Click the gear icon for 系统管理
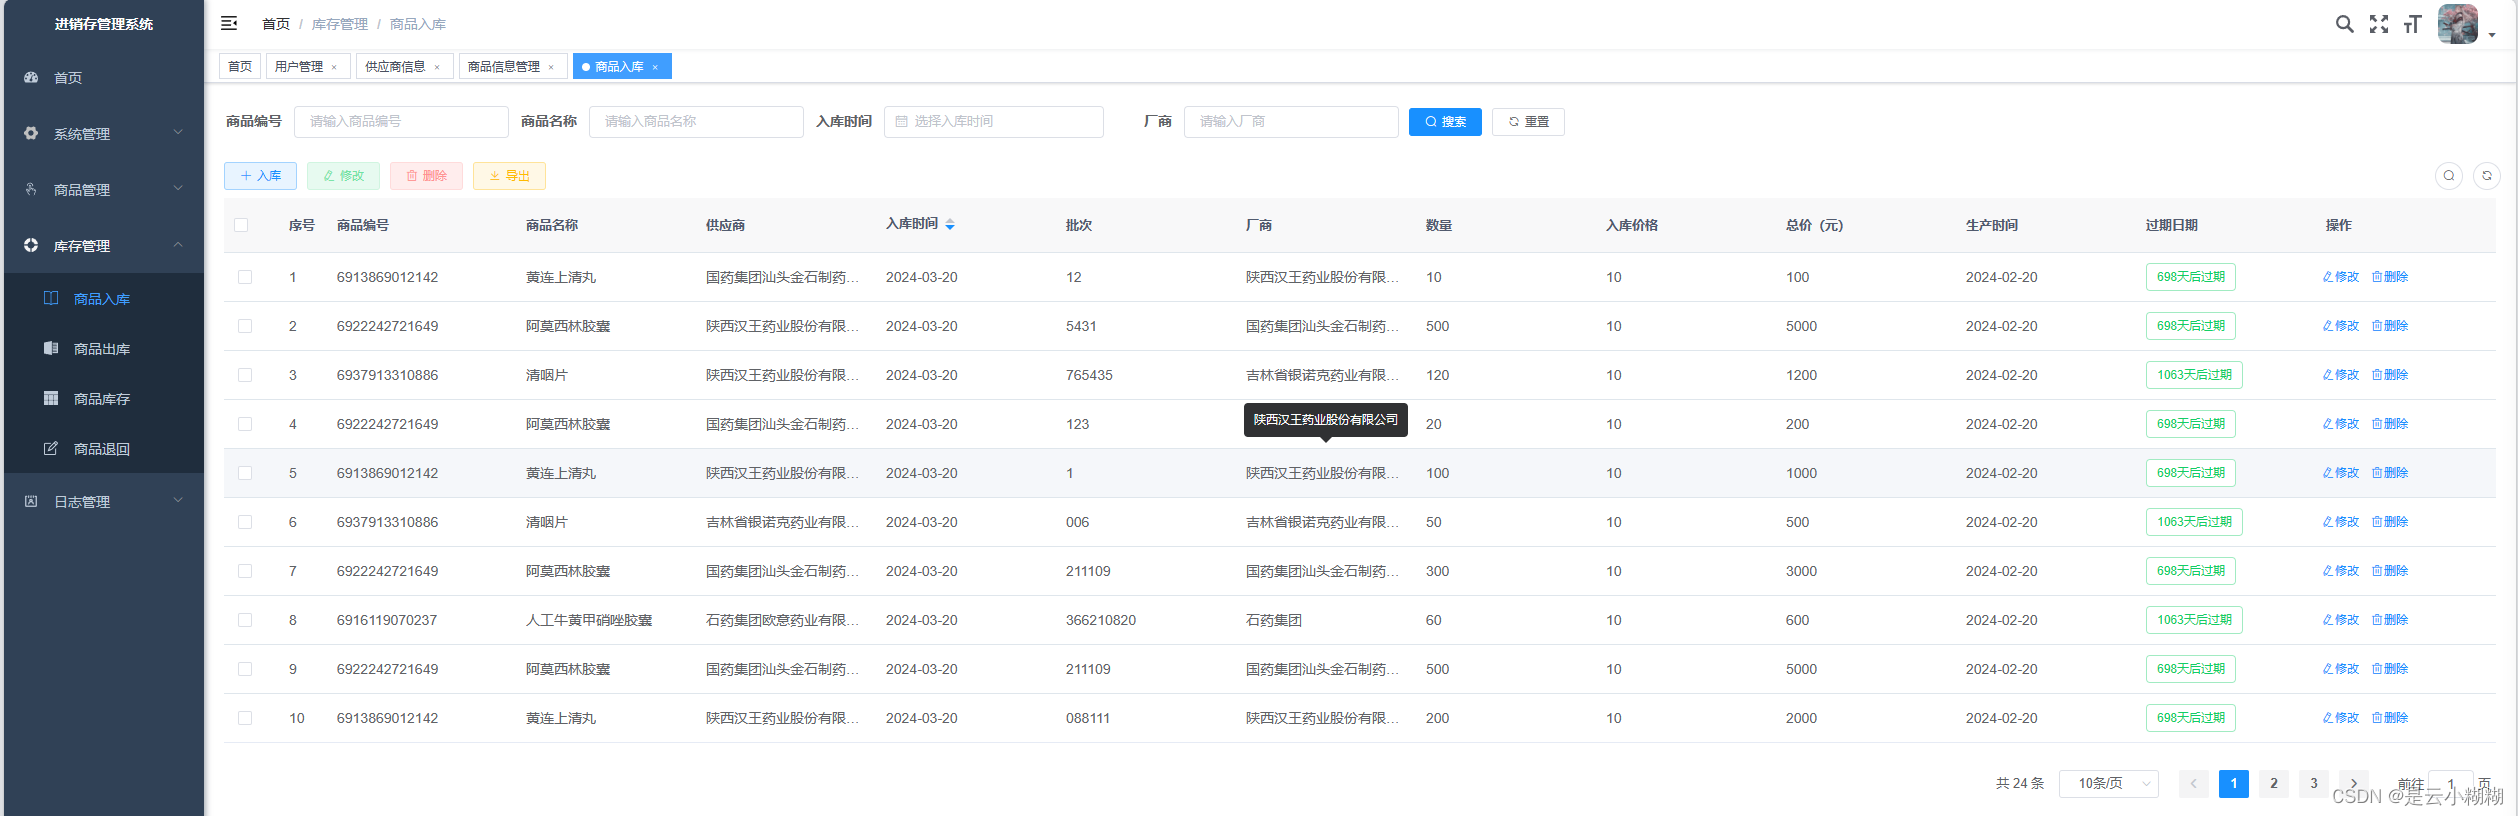This screenshot has width=2518, height=816. [x=31, y=133]
